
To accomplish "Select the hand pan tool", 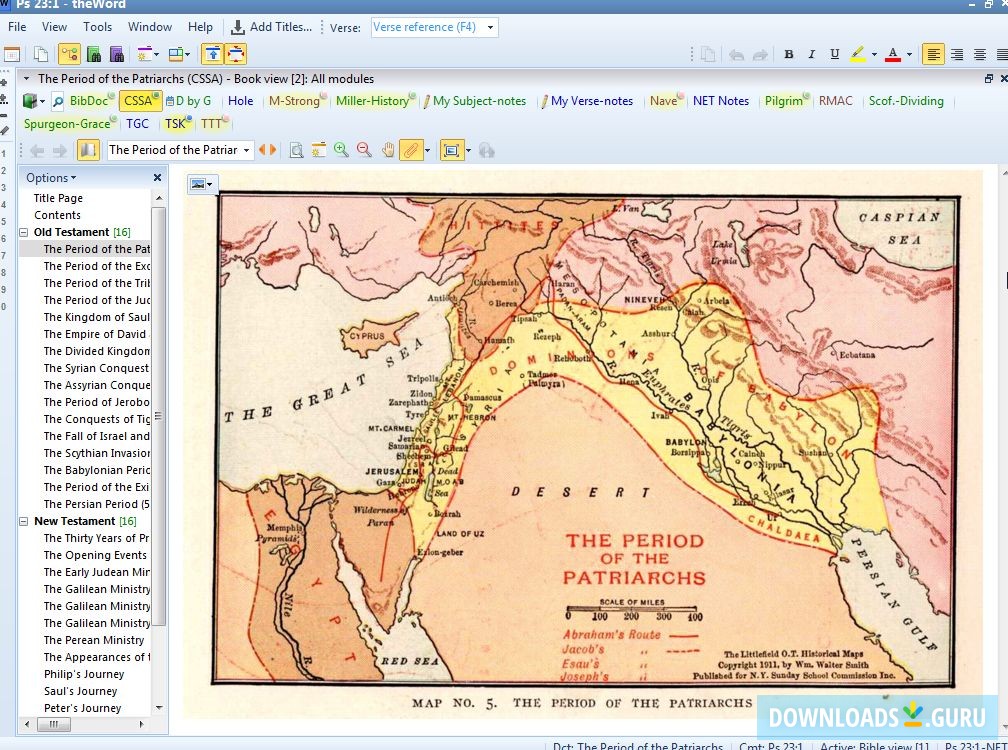I will point(387,150).
